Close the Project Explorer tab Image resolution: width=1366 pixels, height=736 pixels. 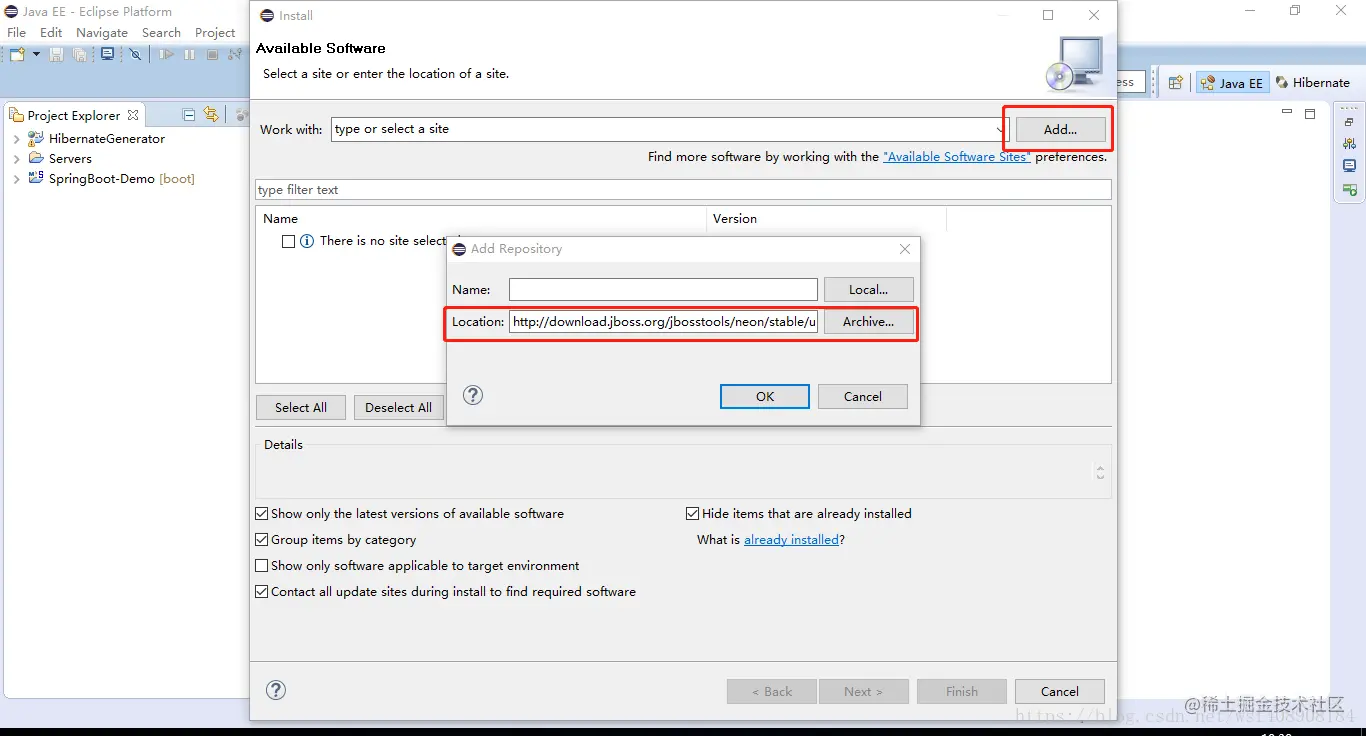(133, 115)
